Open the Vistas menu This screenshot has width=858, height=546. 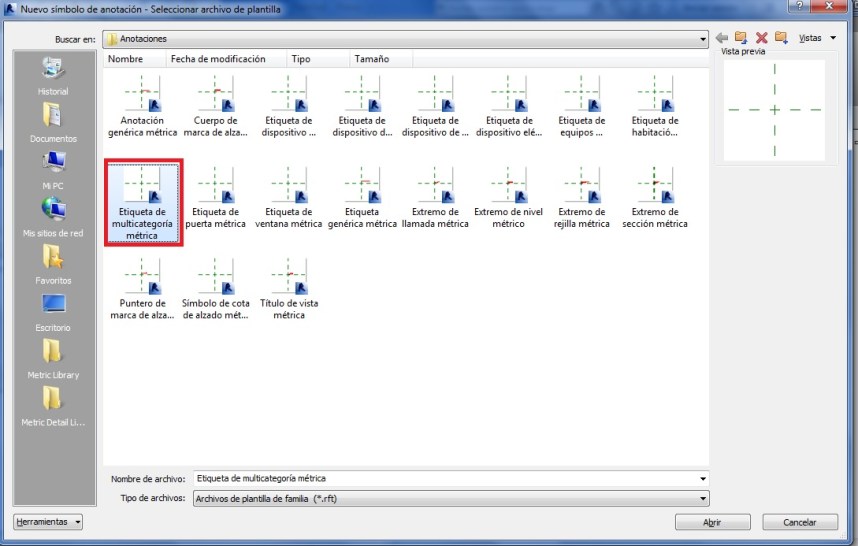coord(816,38)
